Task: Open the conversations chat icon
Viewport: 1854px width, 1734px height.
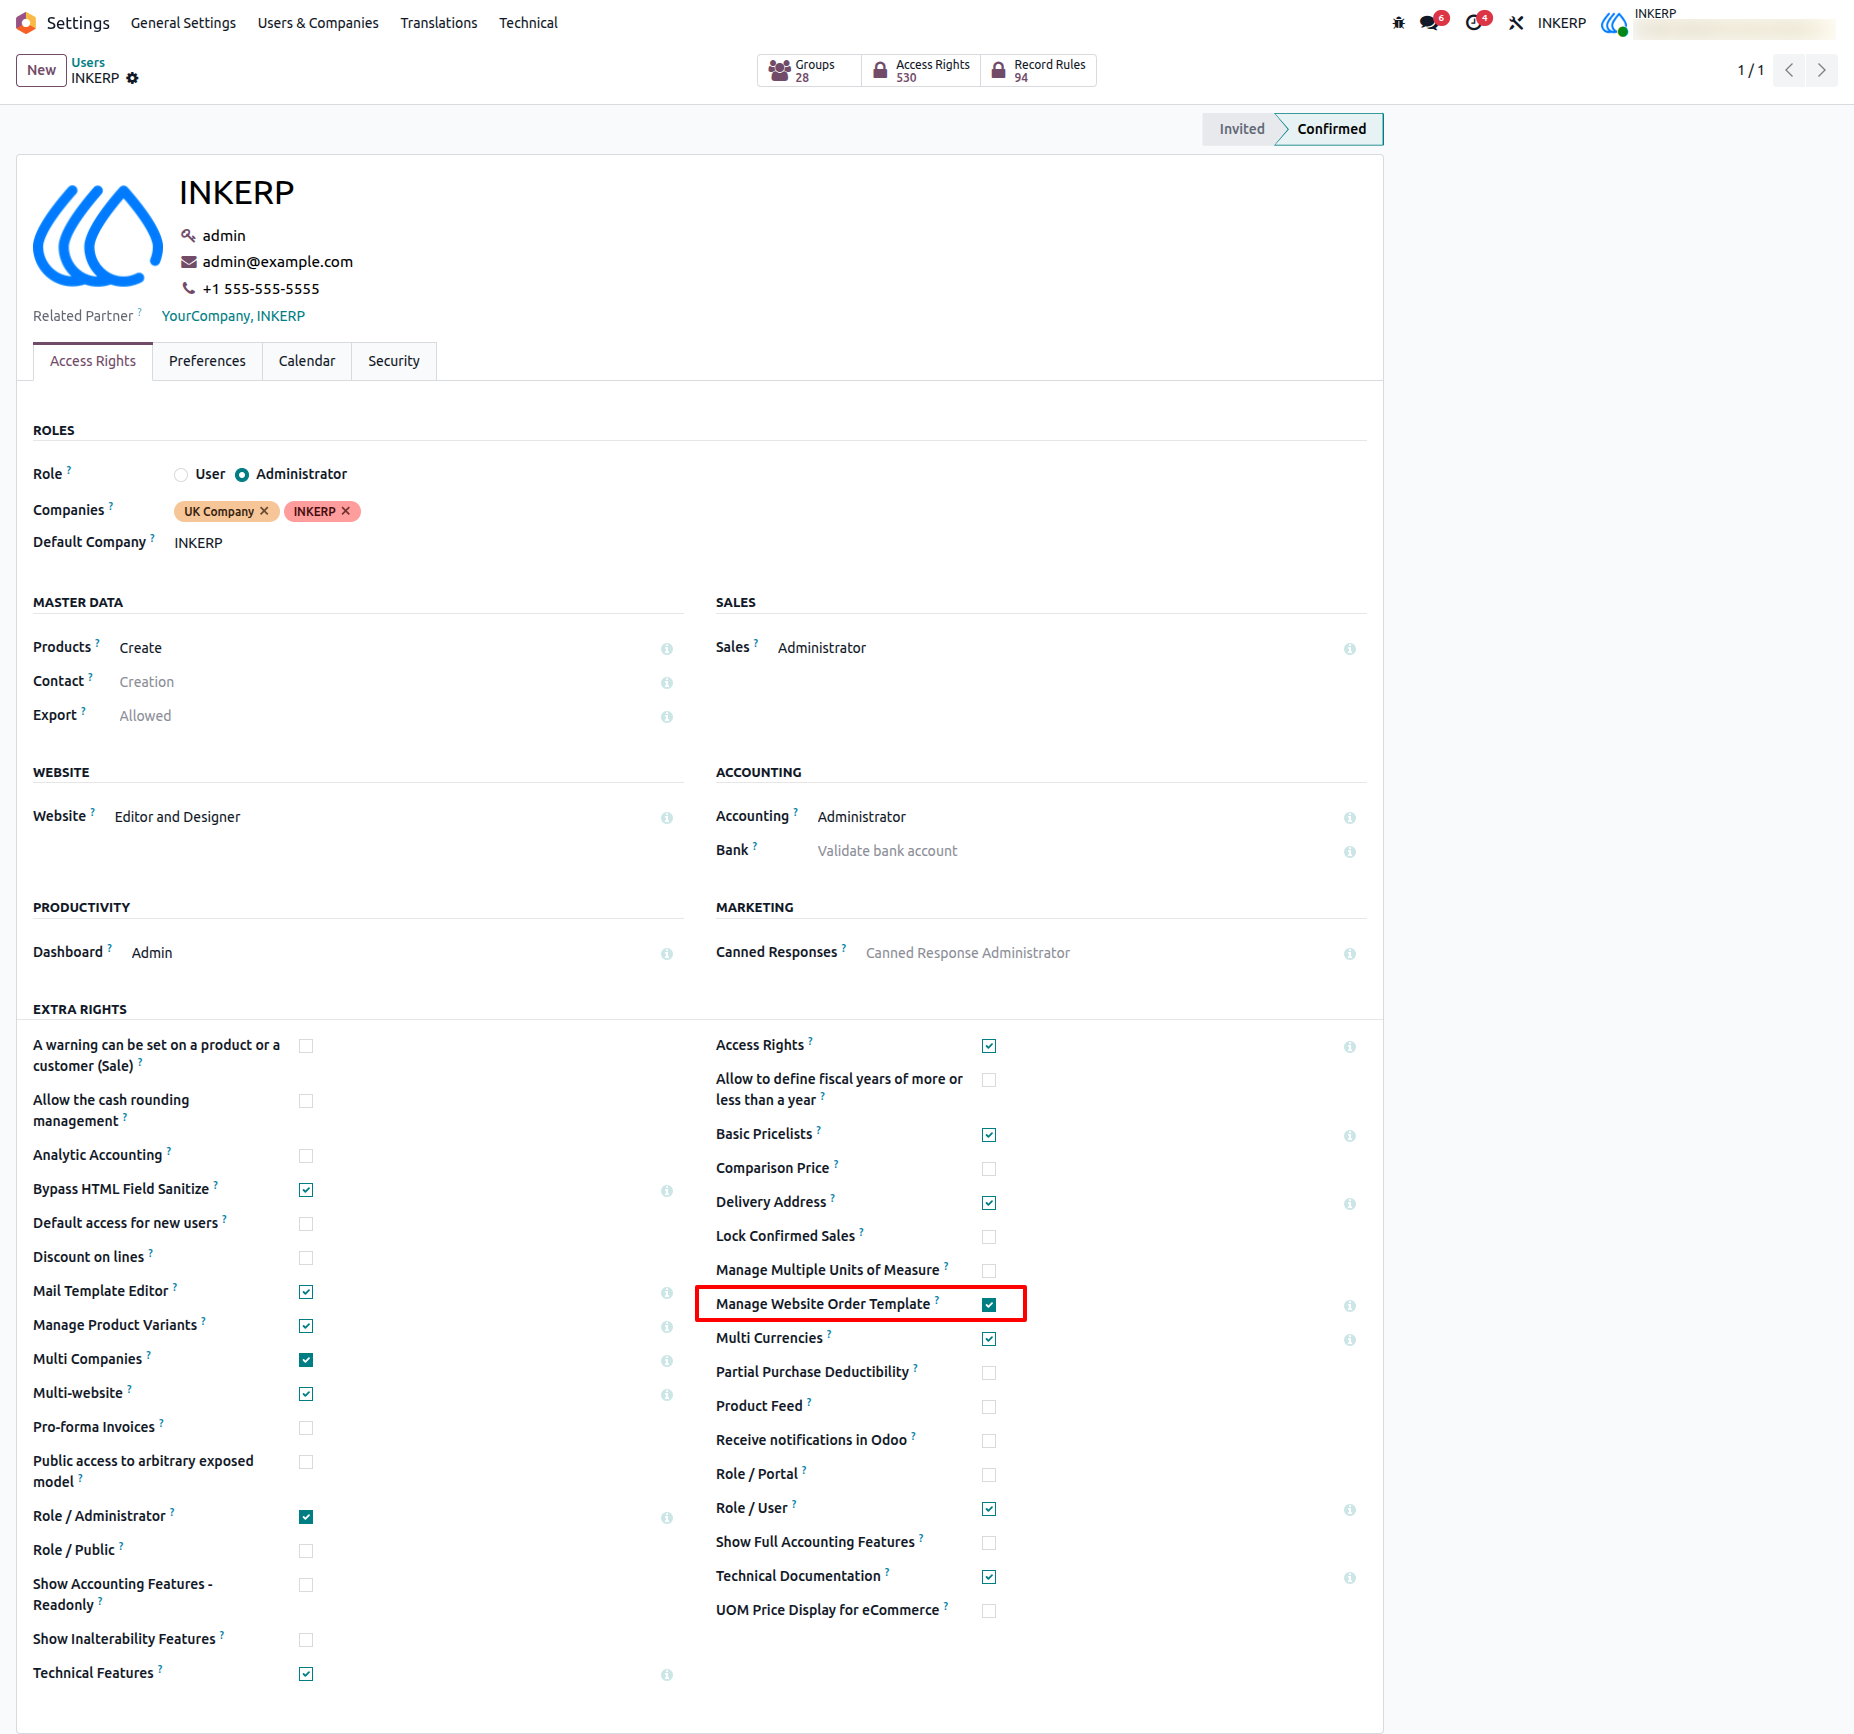Action: [x=1430, y=23]
